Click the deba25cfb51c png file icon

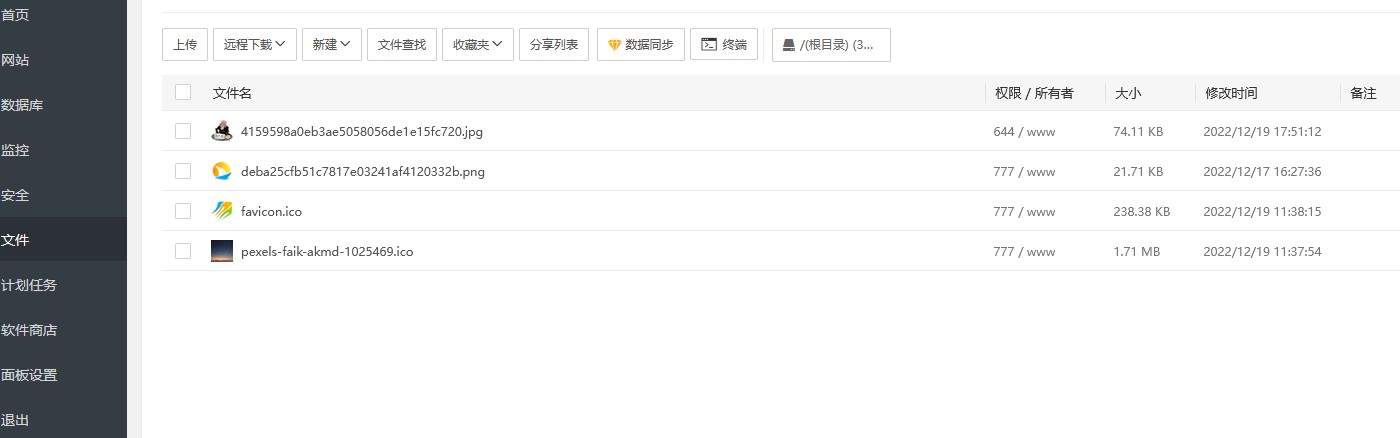coord(222,171)
